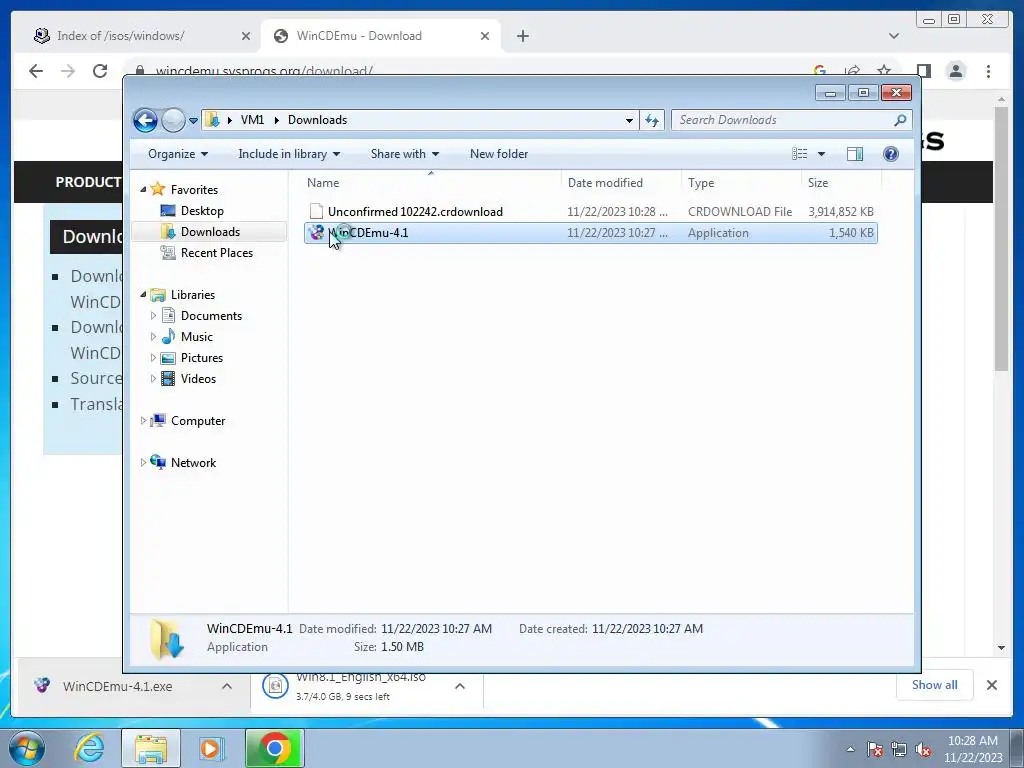Bookmark this page with star icon
1024x768 pixels.
point(884,71)
